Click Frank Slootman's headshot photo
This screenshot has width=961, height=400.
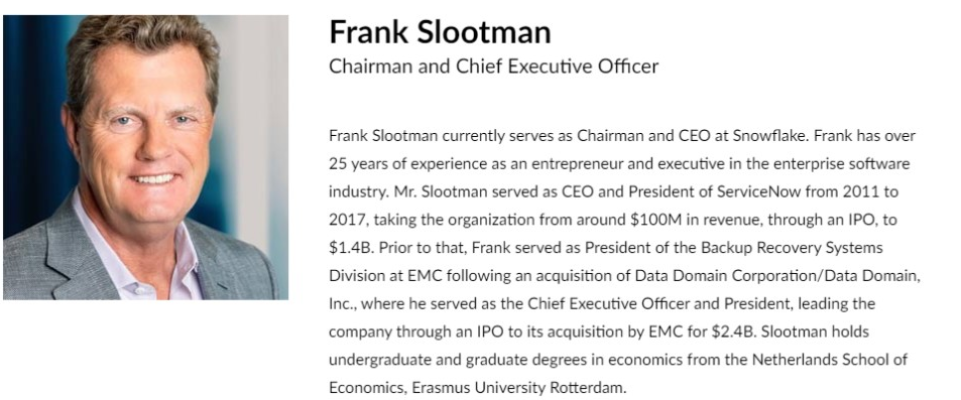coord(146,157)
